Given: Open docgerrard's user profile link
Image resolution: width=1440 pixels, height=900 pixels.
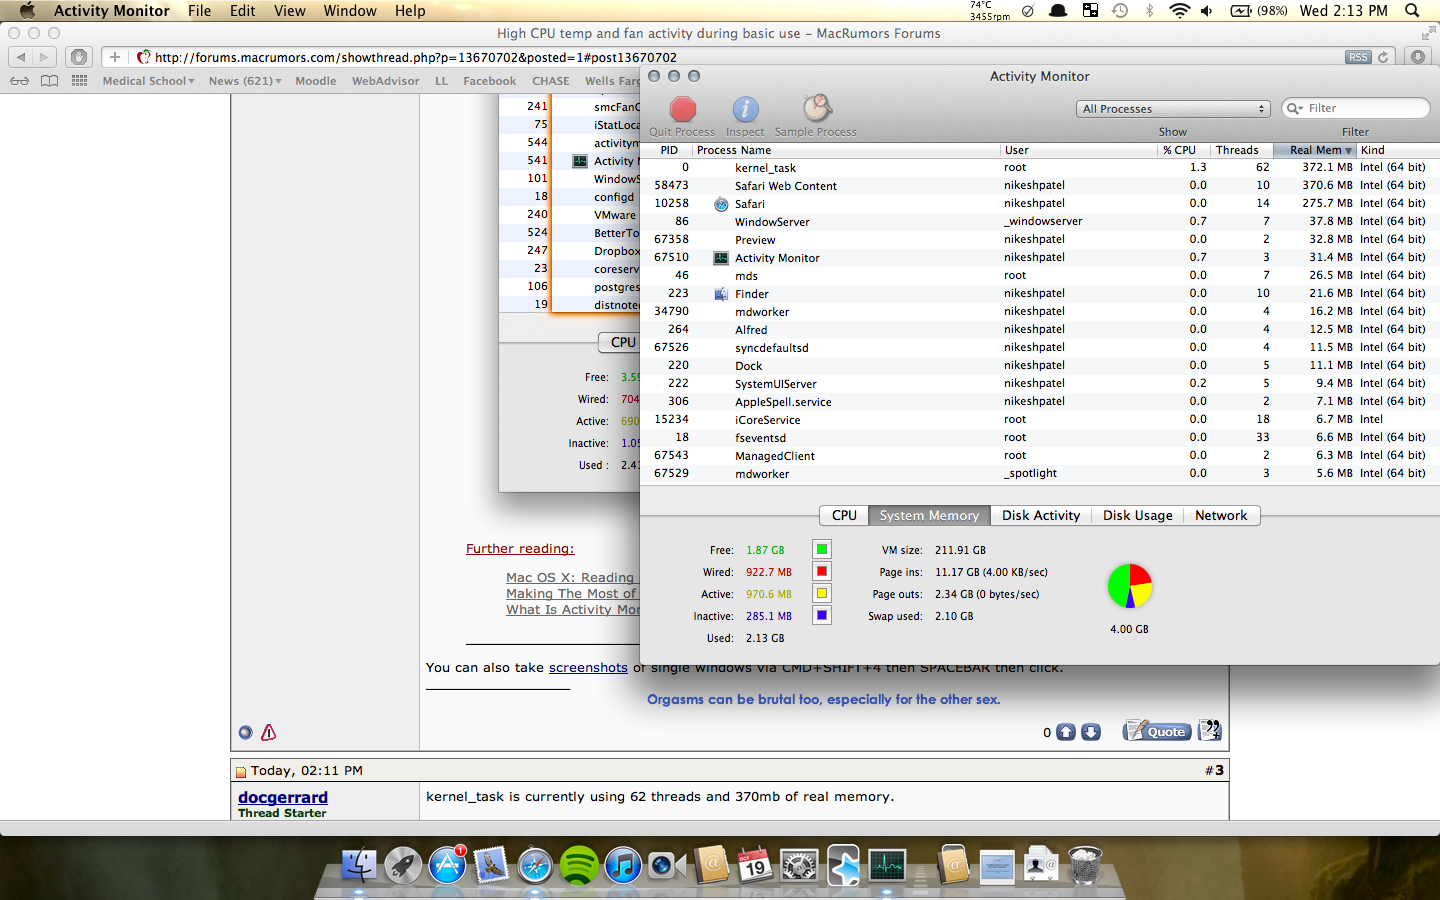Looking at the screenshot, I should point(283,797).
